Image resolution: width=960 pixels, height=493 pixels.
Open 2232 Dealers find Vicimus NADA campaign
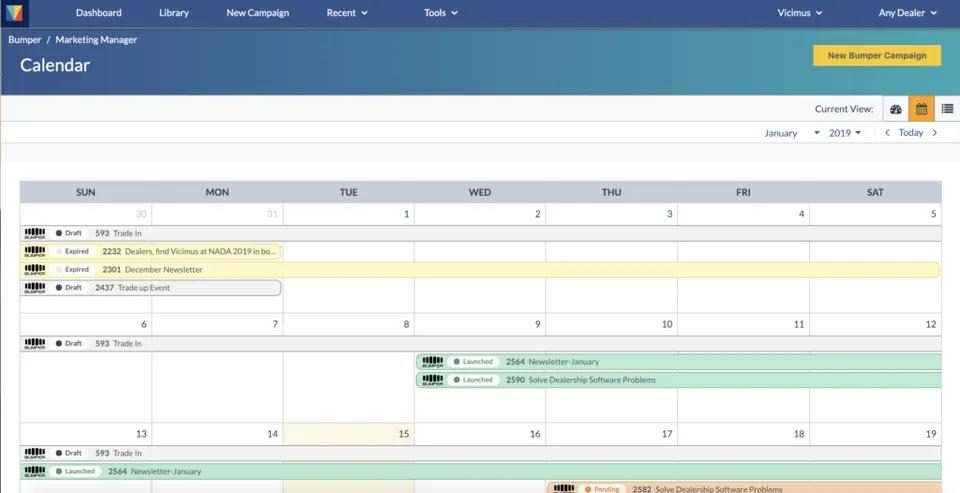[151, 251]
